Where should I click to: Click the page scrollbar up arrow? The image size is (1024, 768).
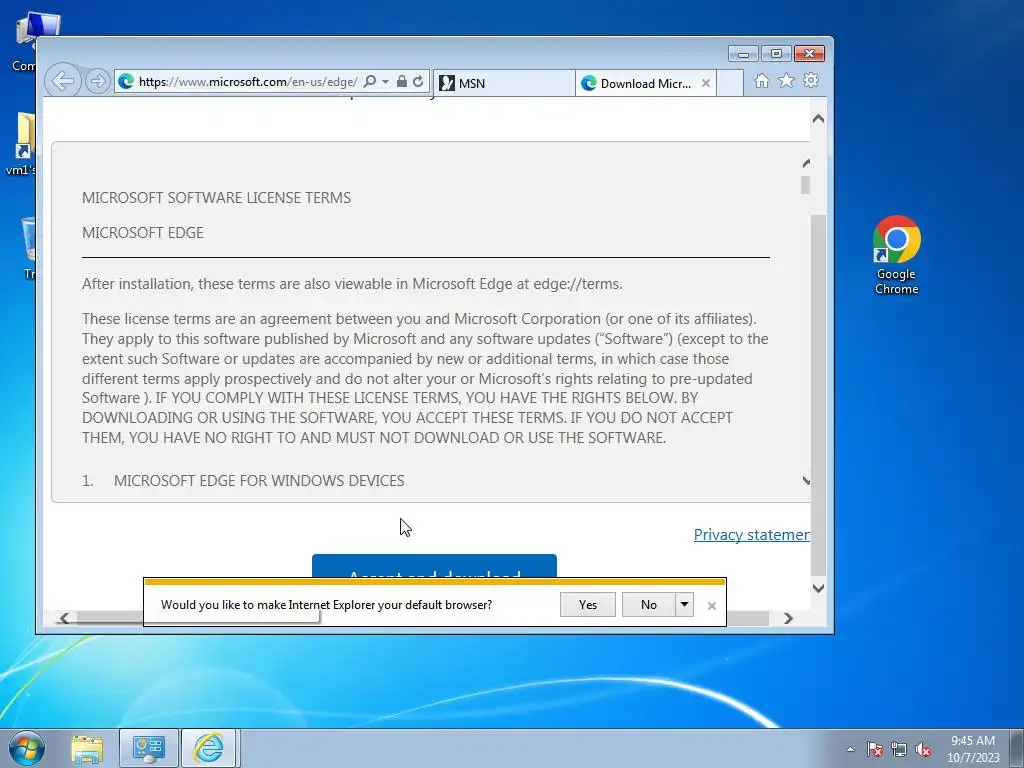click(x=818, y=119)
